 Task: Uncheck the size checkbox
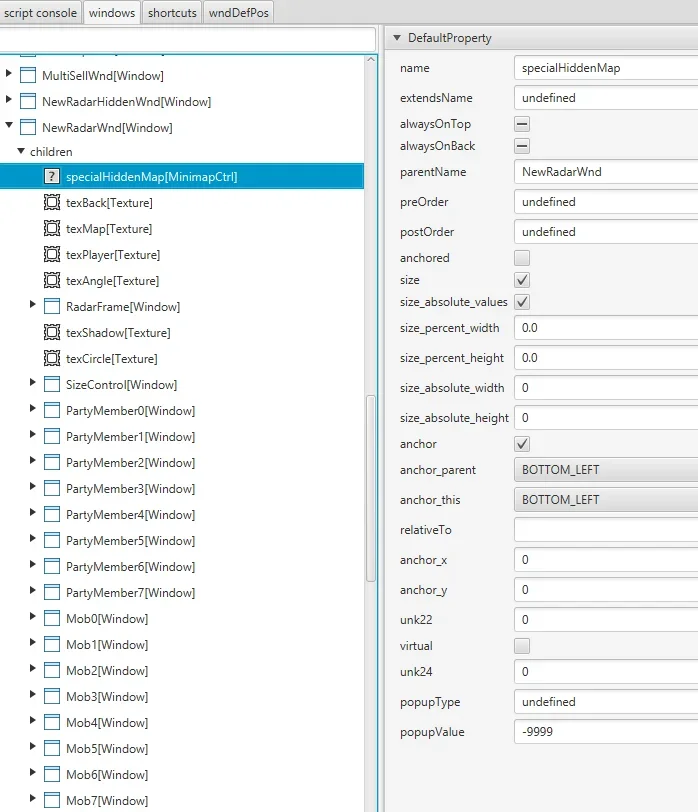pos(522,280)
